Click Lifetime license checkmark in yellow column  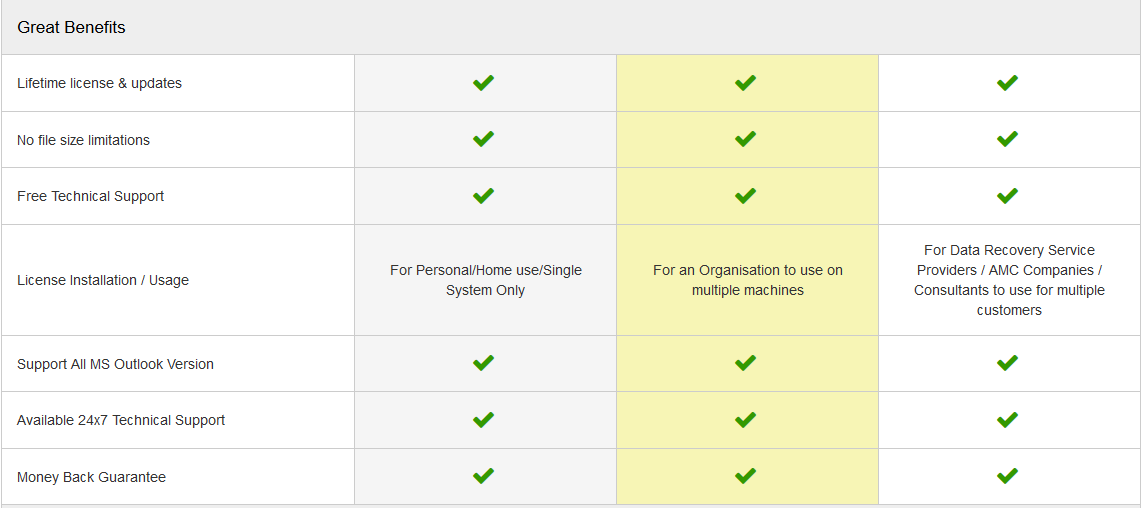coord(745,83)
